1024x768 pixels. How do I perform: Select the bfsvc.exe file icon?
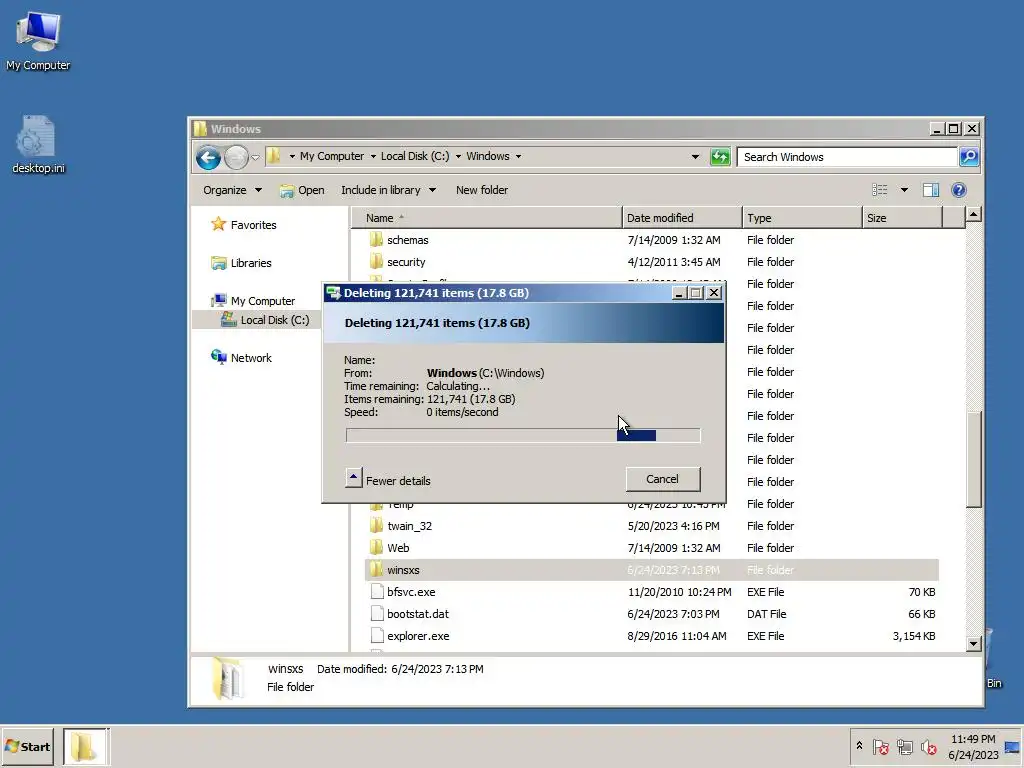tap(376, 592)
